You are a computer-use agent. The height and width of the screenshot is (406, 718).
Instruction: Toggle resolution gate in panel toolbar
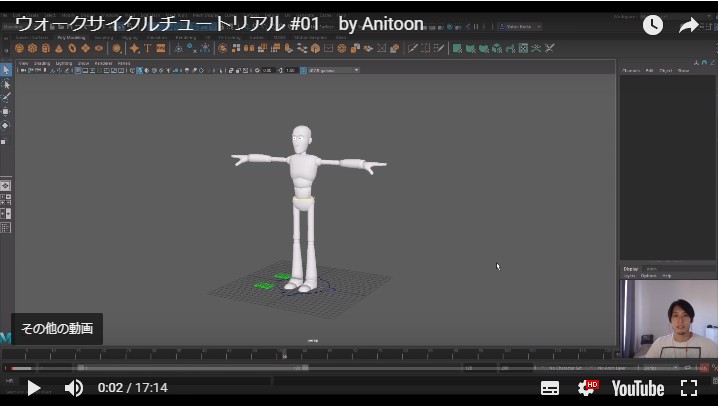[92, 70]
